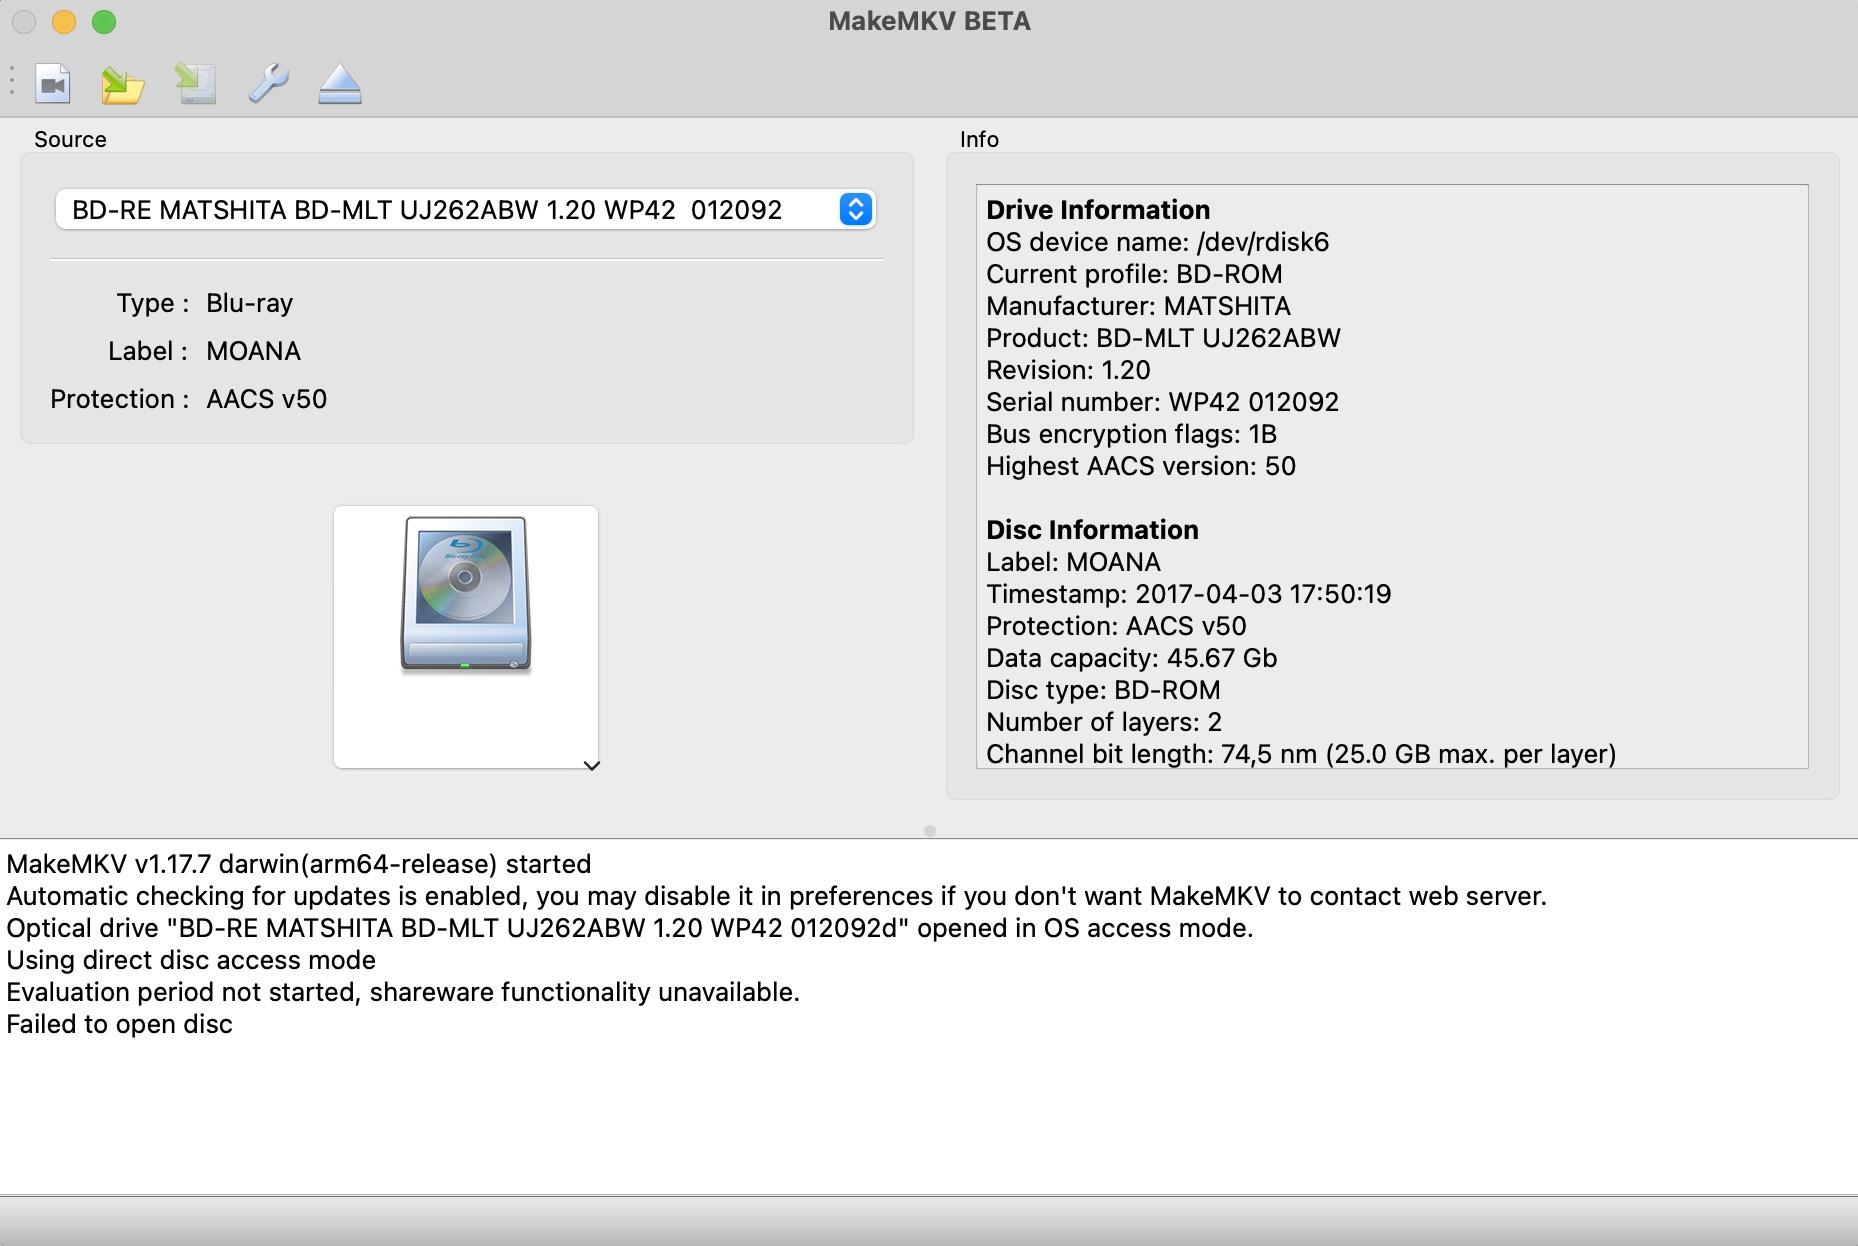Click the open disc folder icon
1858x1246 pixels.
pyautogui.click(x=123, y=84)
